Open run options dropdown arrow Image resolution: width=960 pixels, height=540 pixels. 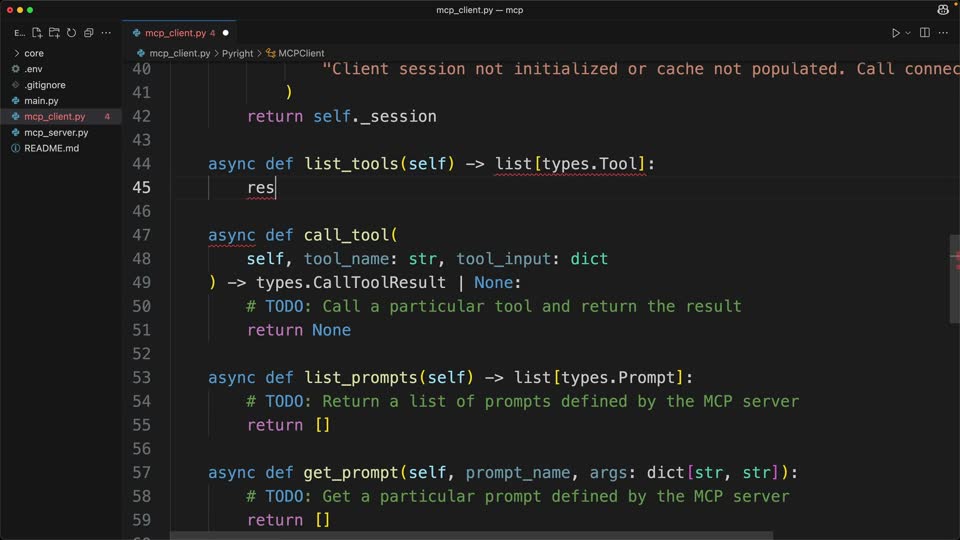pos(908,33)
